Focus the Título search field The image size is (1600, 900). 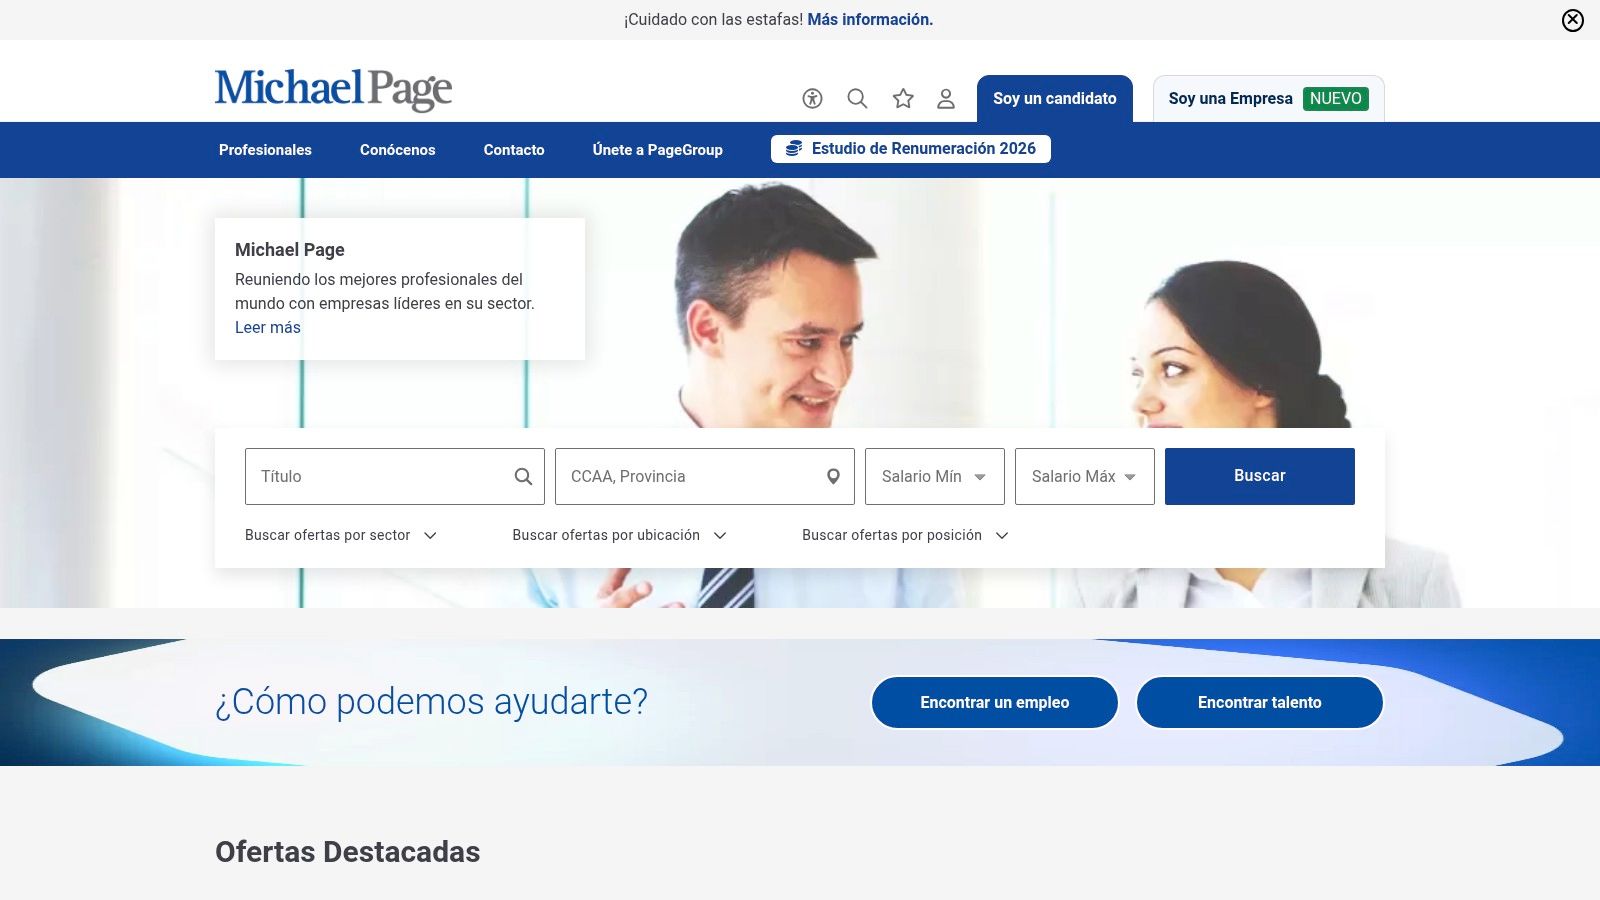(x=395, y=476)
